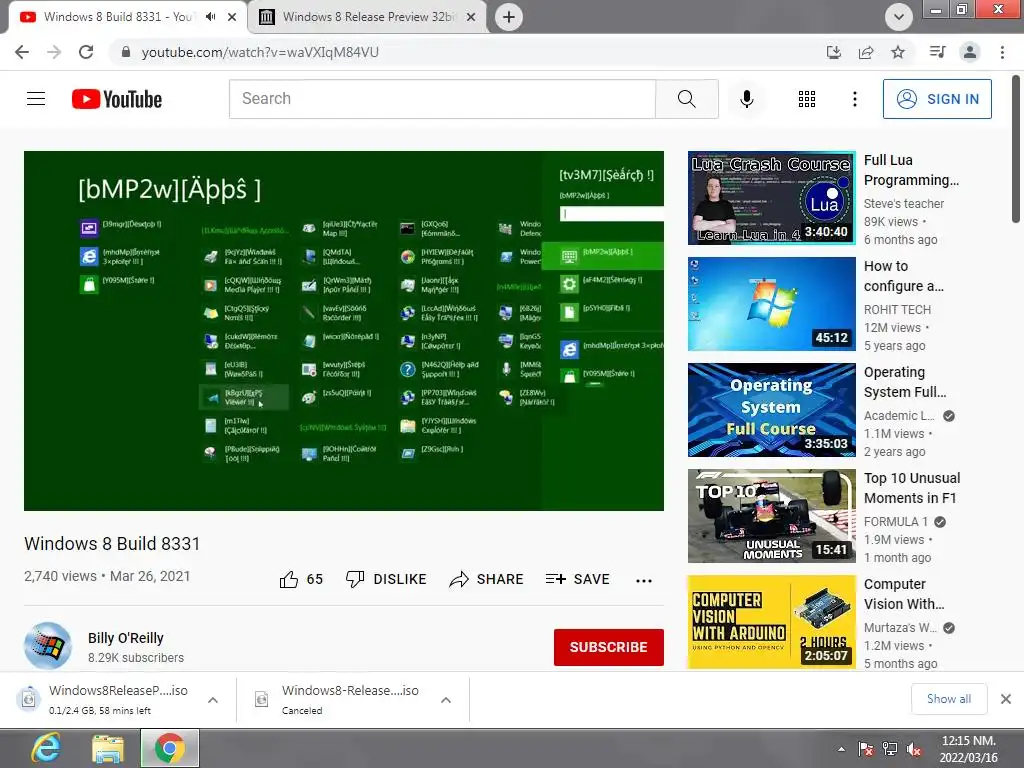The image size is (1024, 768).
Task: Click Show all downloads
Action: click(949, 699)
